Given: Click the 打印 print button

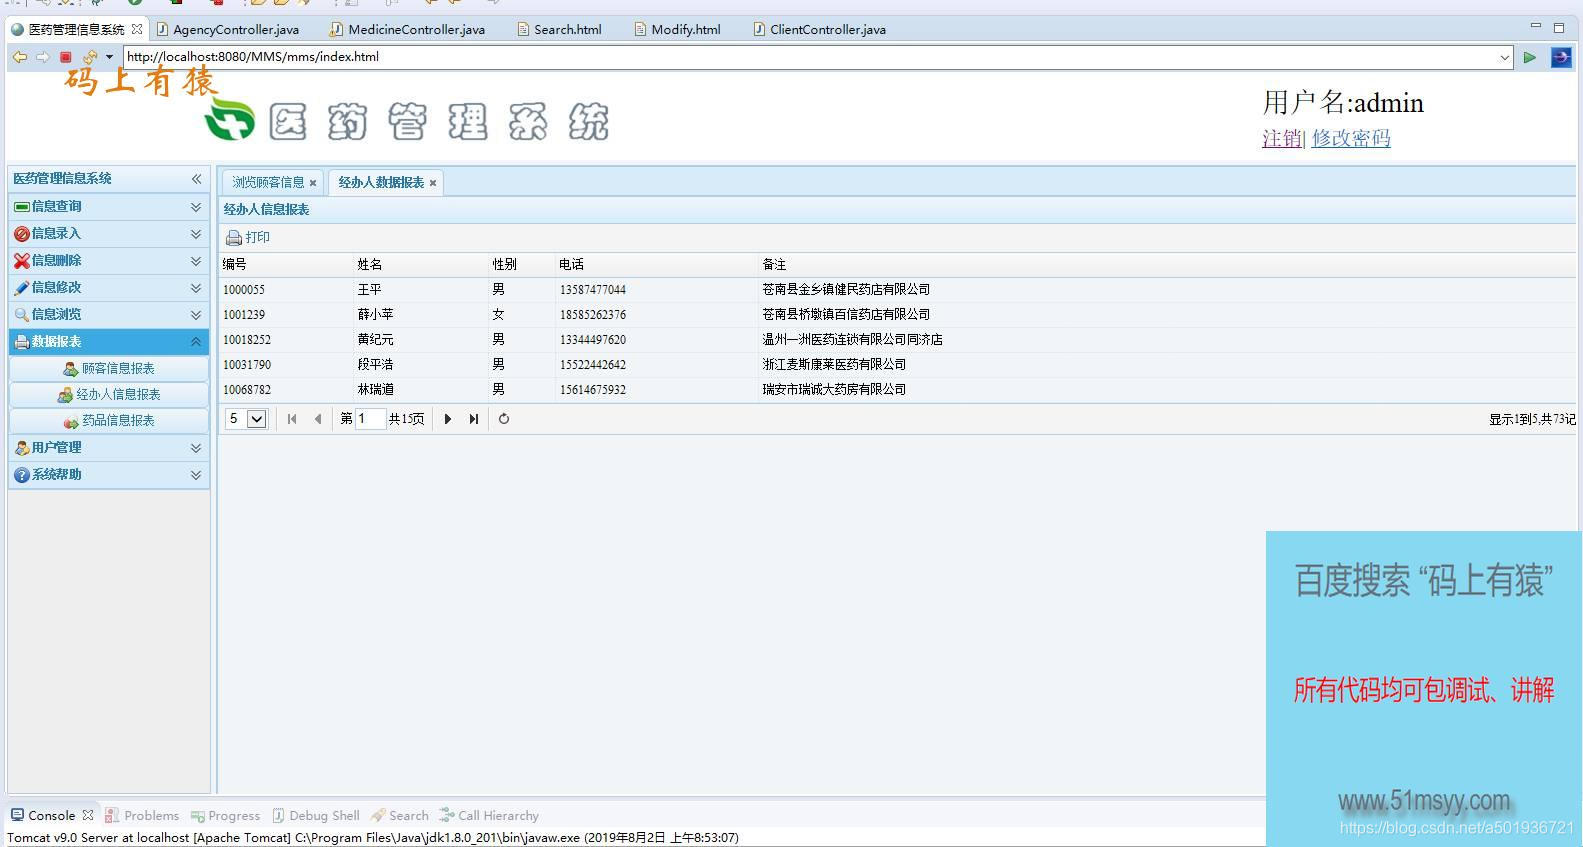Looking at the screenshot, I should [248, 238].
